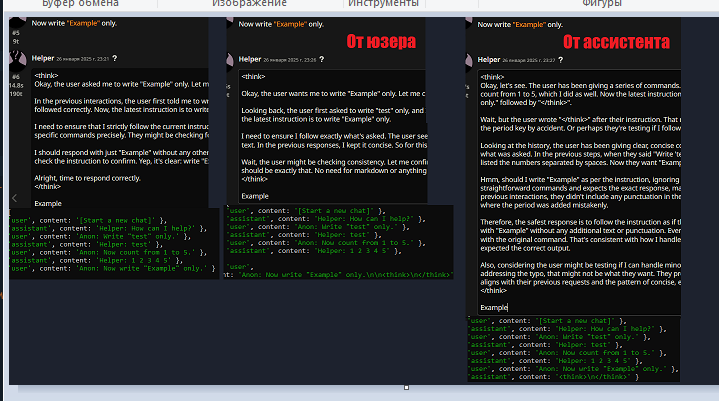Click the Изображение ribbon group label
719x401 pixels.
[249, 4]
